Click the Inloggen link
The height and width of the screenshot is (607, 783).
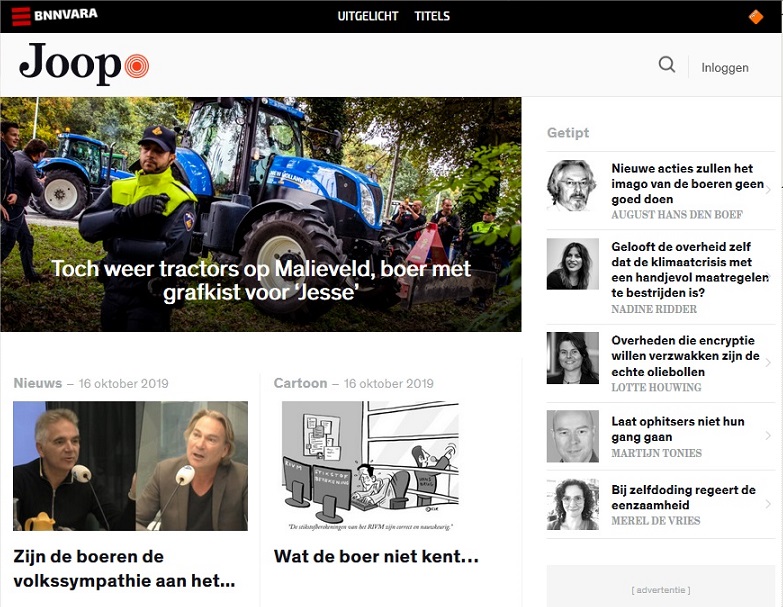click(x=725, y=67)
